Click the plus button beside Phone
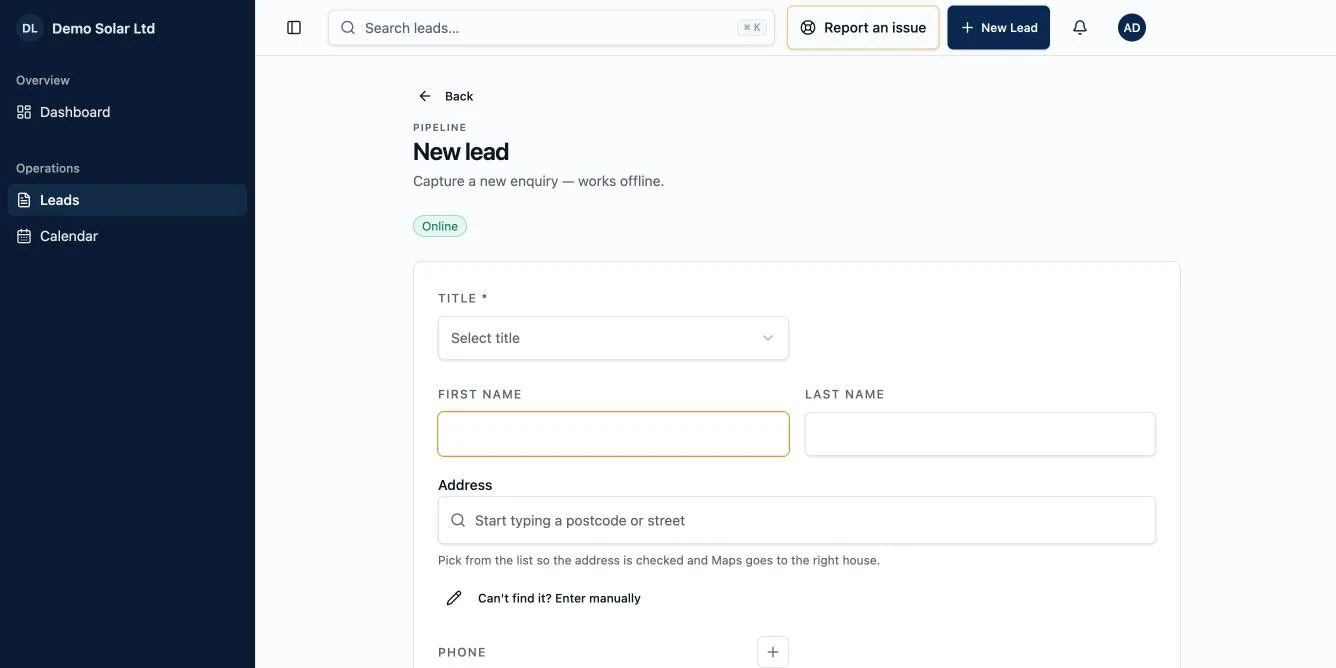 click(773, 652)
